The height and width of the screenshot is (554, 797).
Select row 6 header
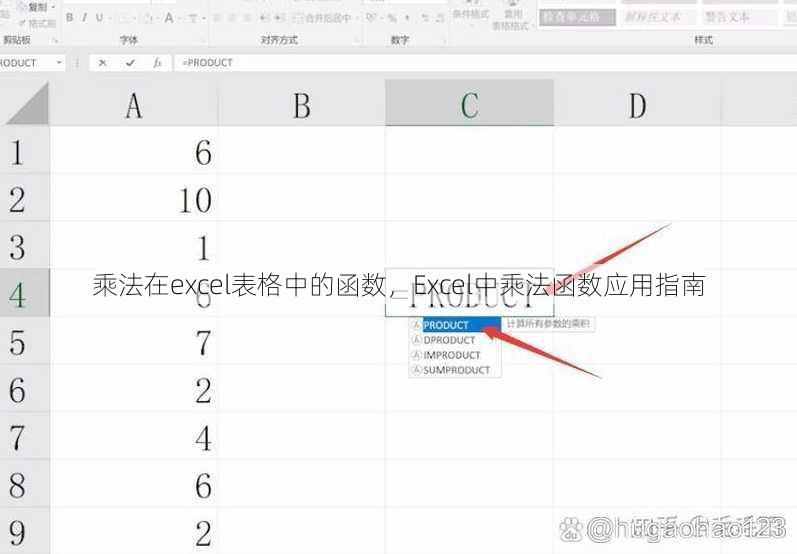(x=24, y=389)
